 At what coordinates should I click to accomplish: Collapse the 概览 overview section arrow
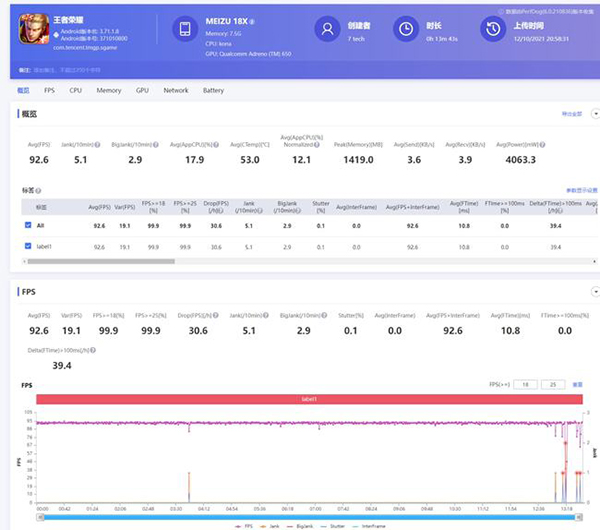(x=594, y=113)
